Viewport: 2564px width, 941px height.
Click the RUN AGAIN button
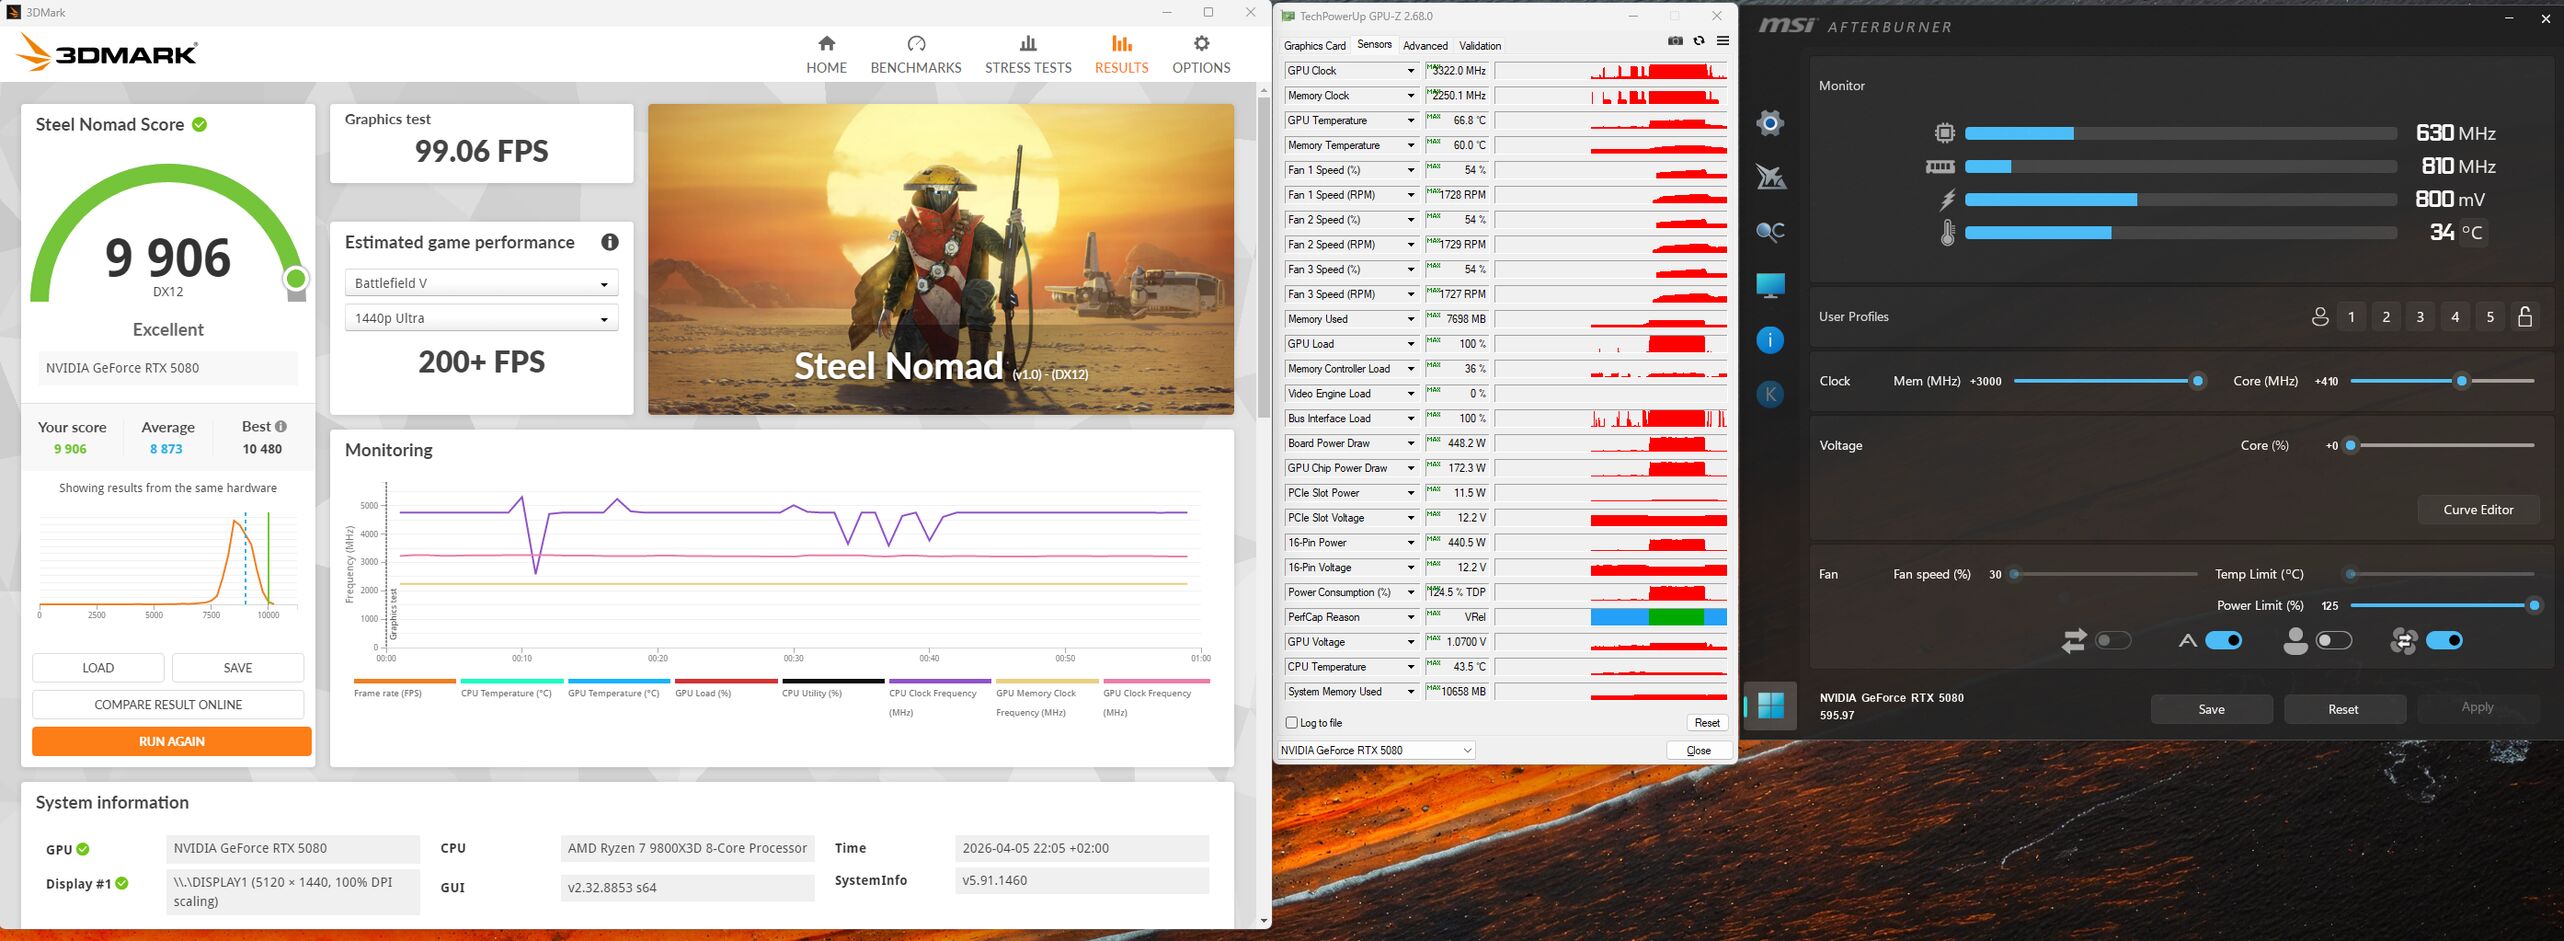click(x=172, y=741)
